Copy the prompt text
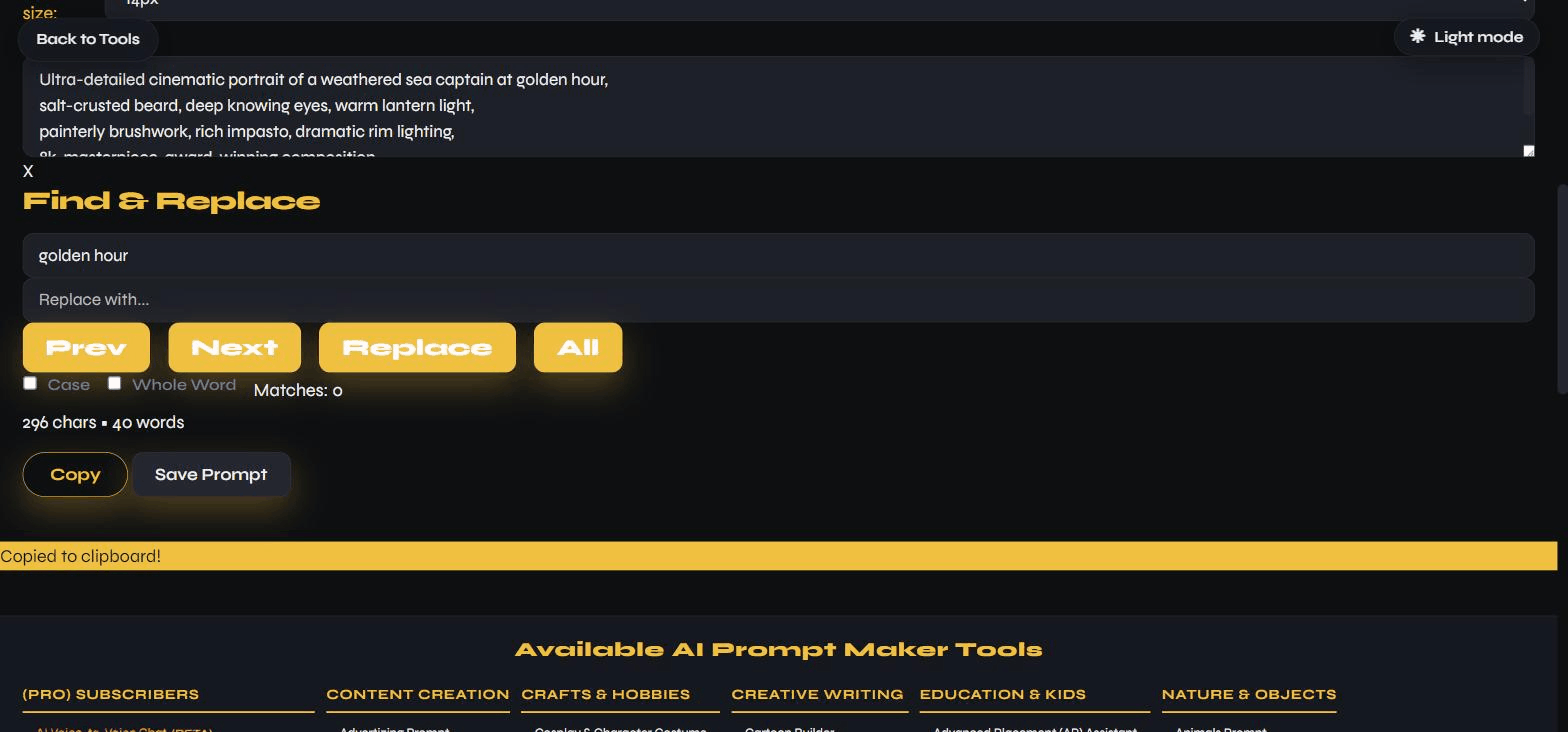Screen dimensions: 1568x732 click(x=75, y=474)
